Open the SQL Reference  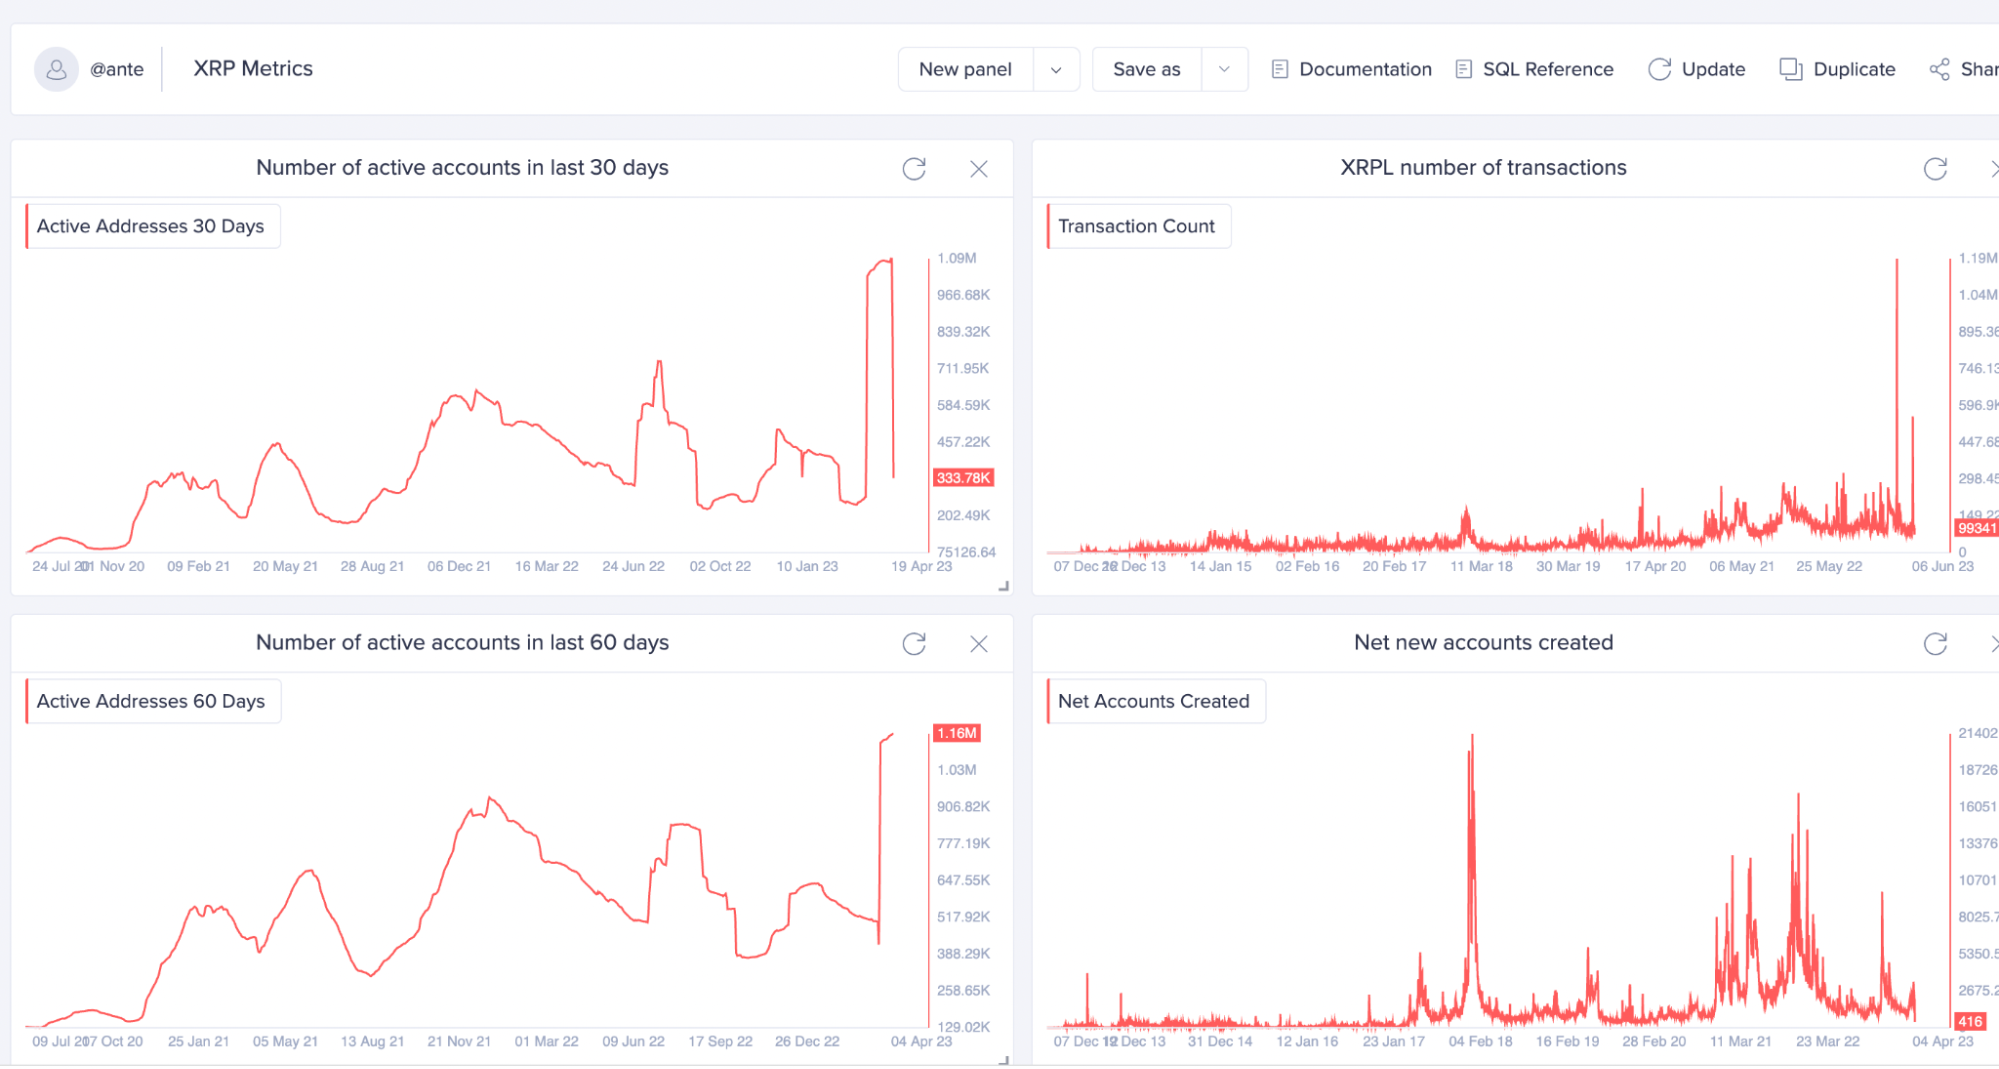1533,68
